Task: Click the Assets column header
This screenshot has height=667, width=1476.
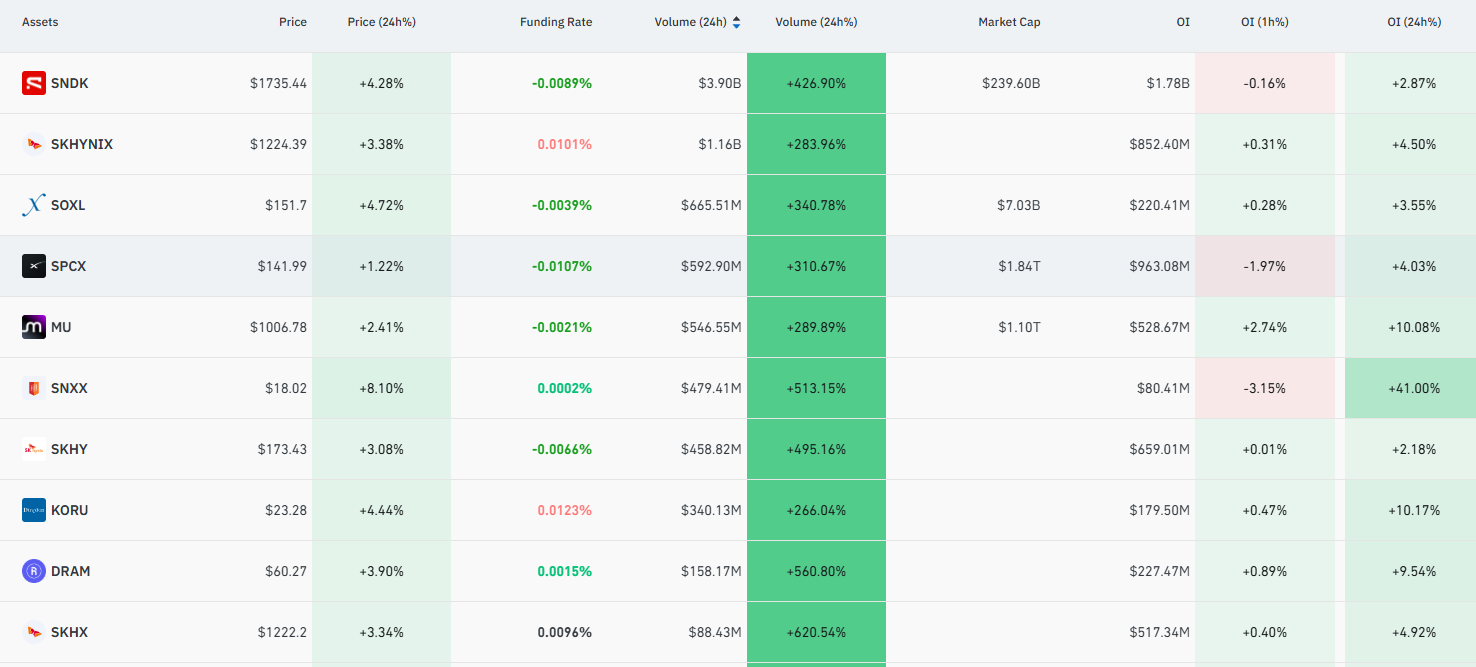Action: [40, 22]
